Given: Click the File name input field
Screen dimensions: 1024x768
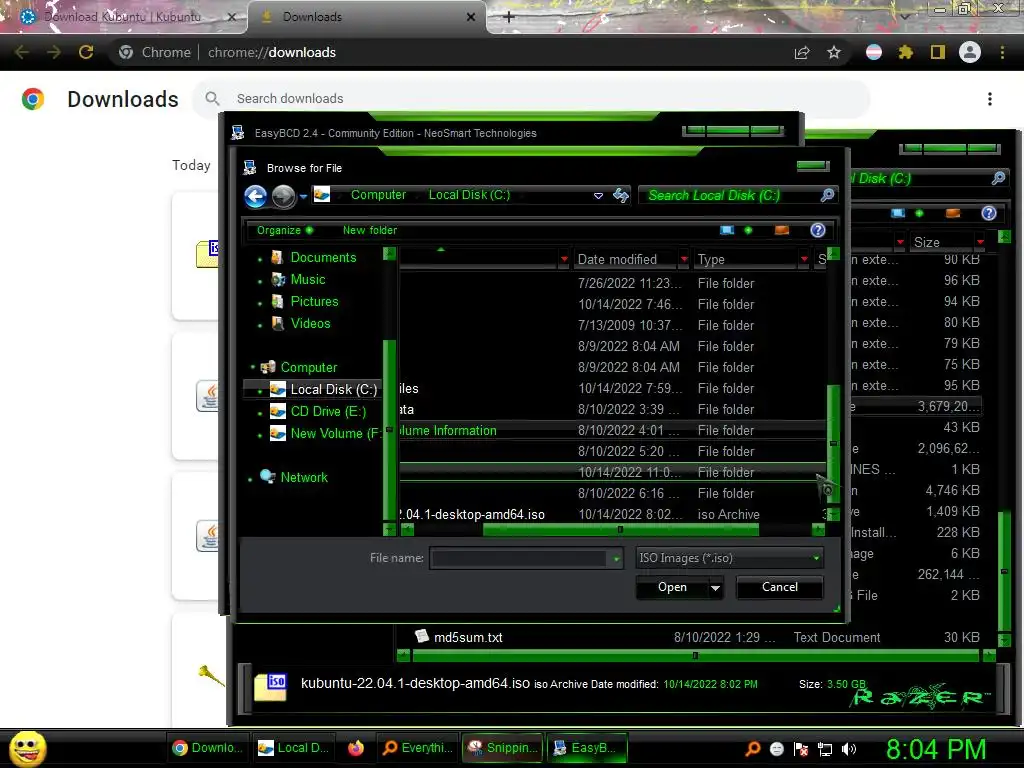Looking at the screenshot, I should pyautogui.click(x=519, y=559).
